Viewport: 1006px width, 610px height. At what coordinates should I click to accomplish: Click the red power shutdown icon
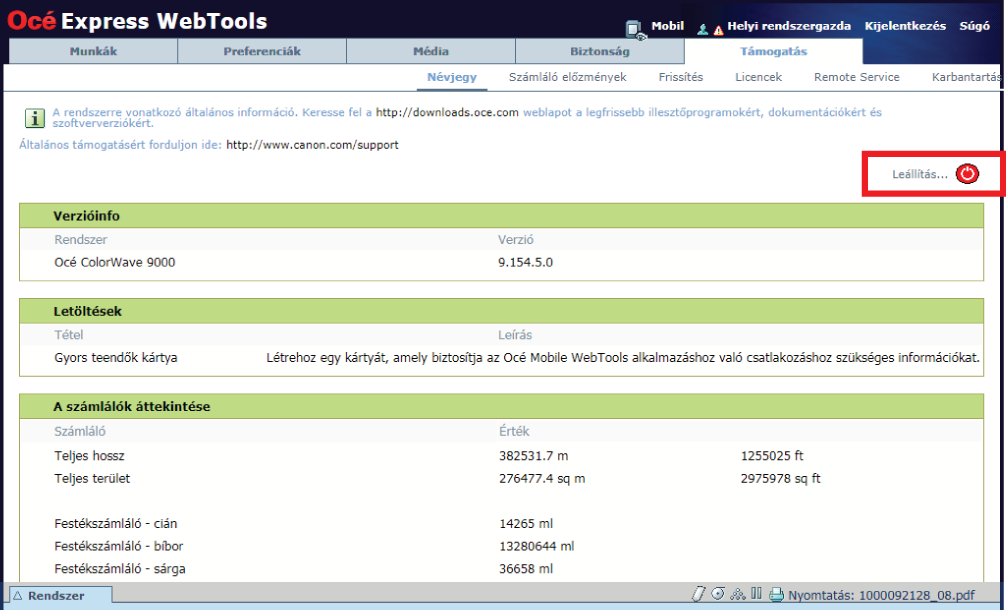click(967, 174)
